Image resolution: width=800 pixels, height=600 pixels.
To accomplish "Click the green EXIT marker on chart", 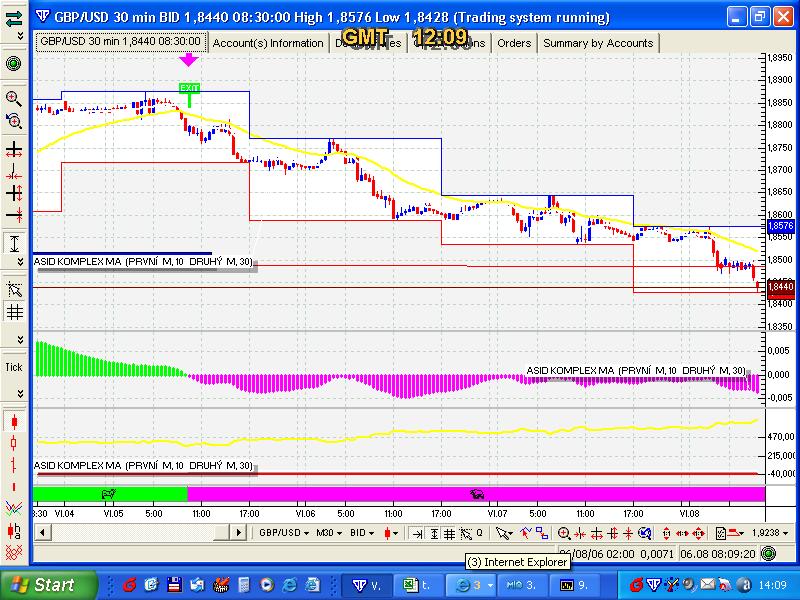I will click(x=189, y=89).
